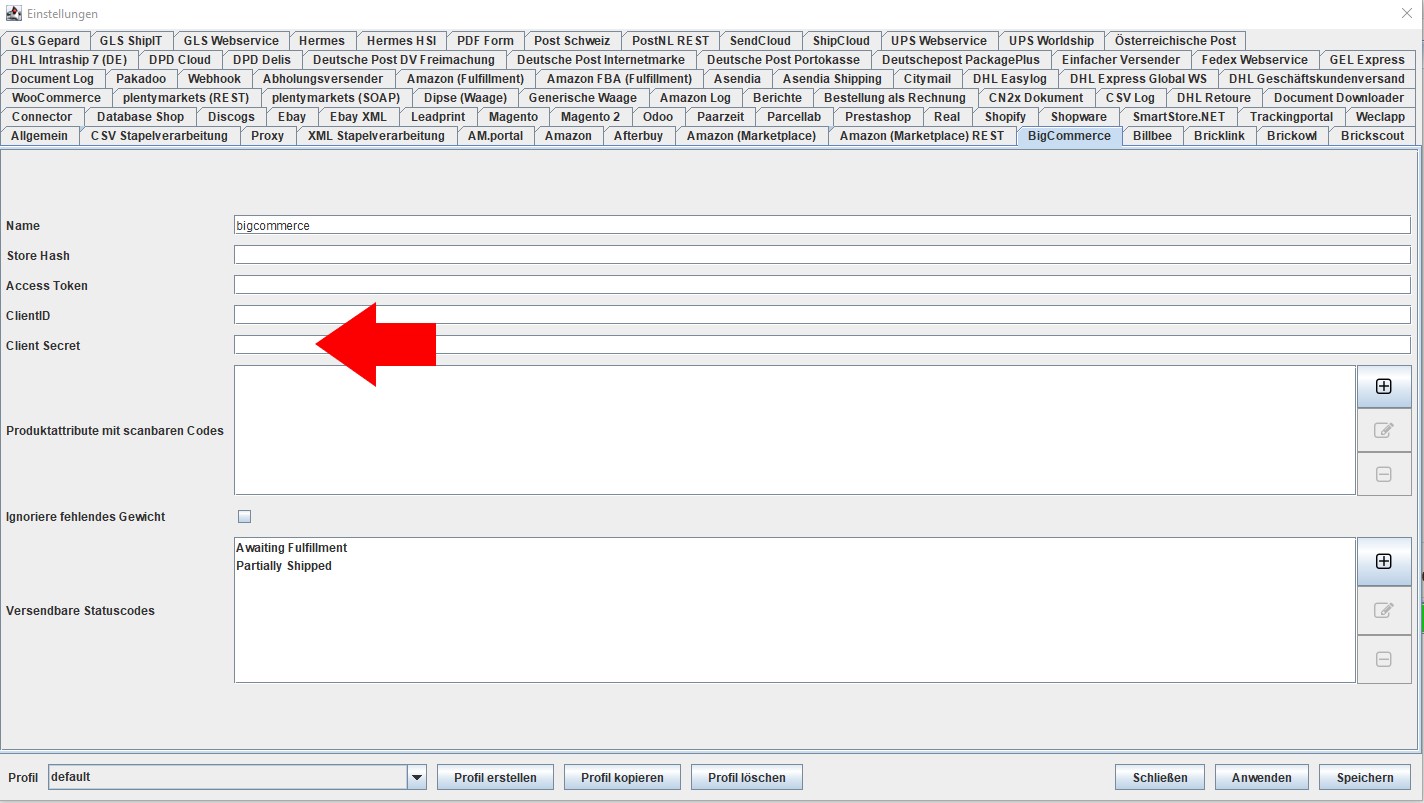Focus the Access Token input field
Viewport: 1424px width, 803px height.
[822, 285]
